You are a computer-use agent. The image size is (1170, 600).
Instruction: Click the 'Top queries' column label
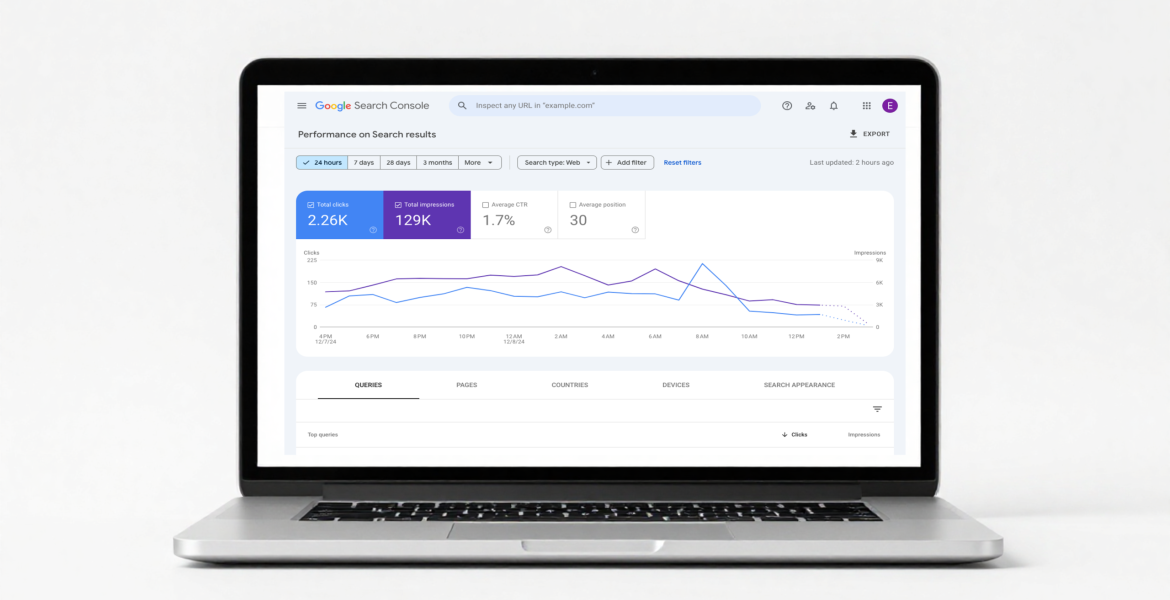coord(322,434)
